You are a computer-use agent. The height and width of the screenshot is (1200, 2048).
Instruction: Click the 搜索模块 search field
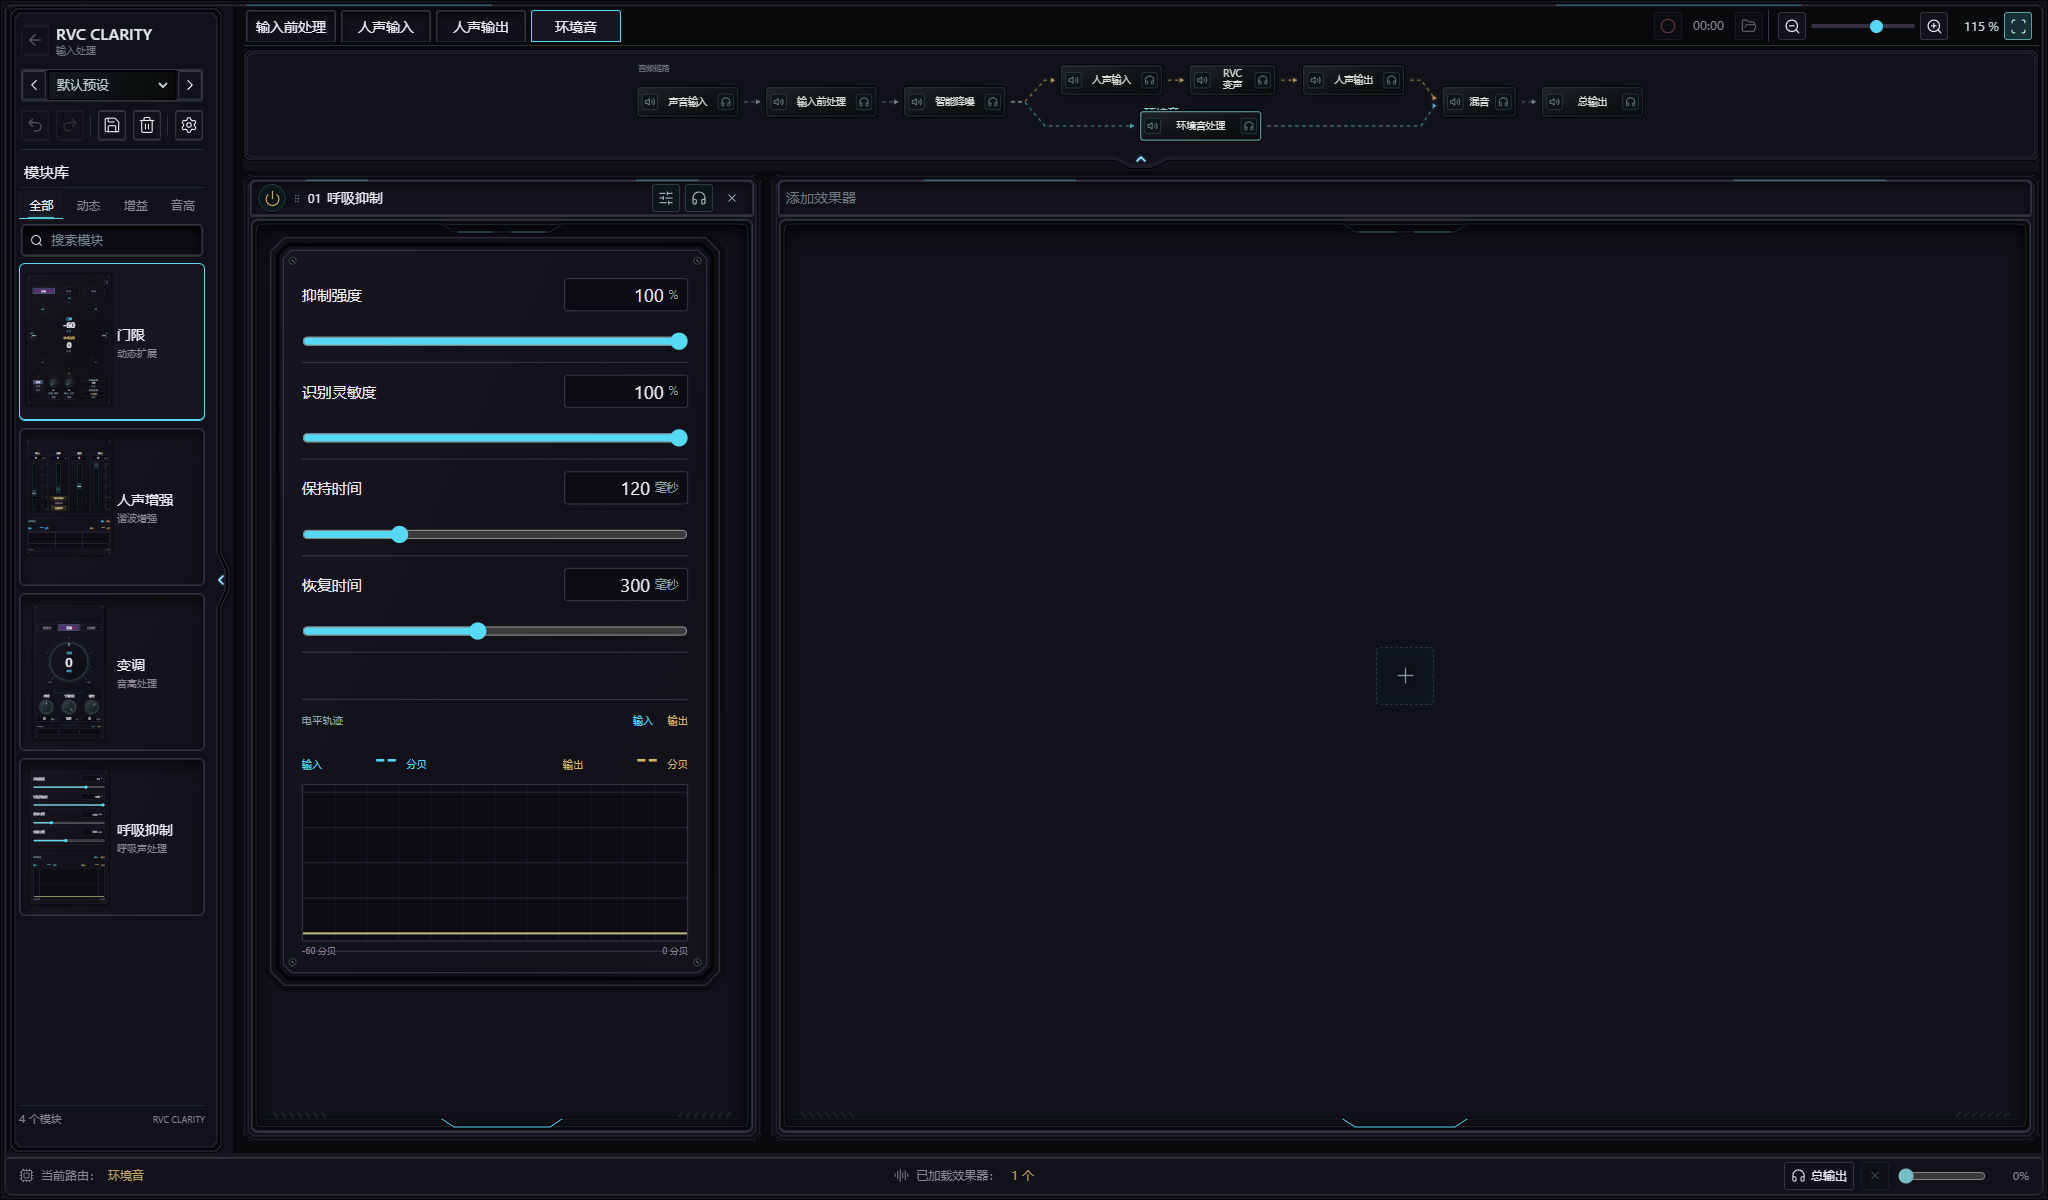tap(112, 240)
